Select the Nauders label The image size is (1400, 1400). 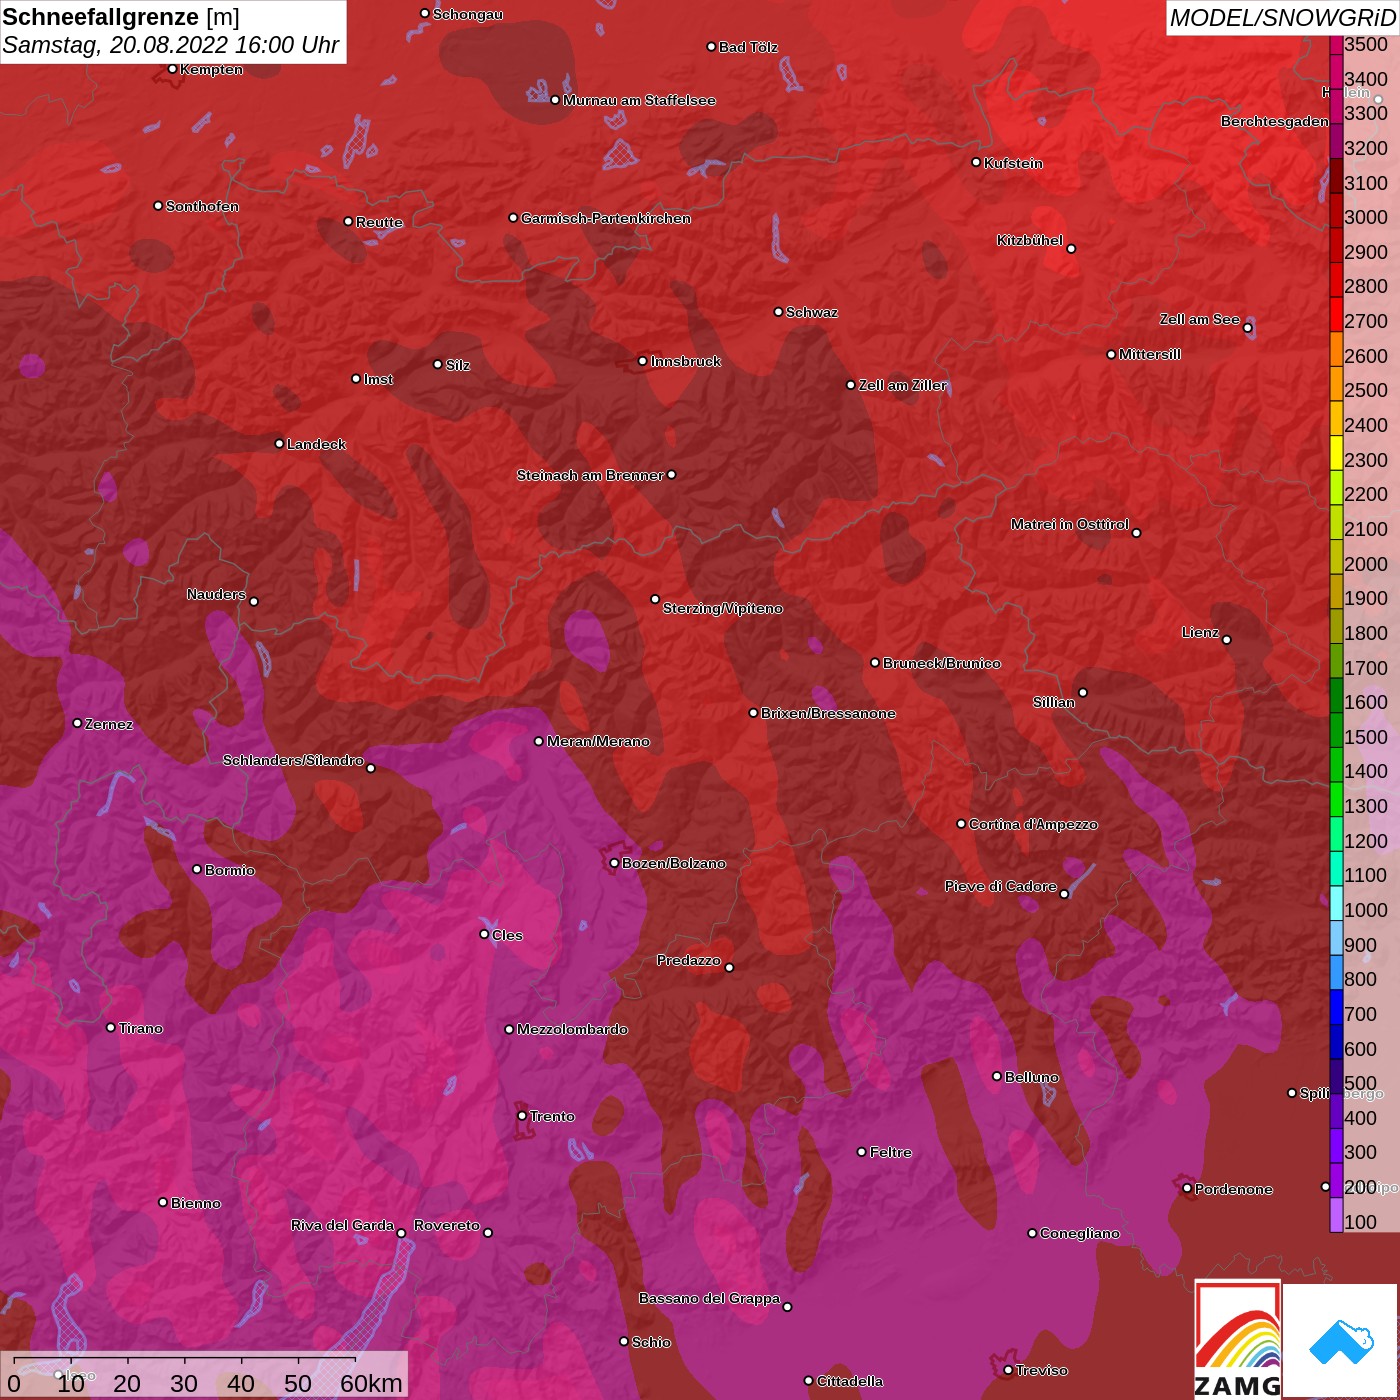pyautogui.click(x=216, y=594)
